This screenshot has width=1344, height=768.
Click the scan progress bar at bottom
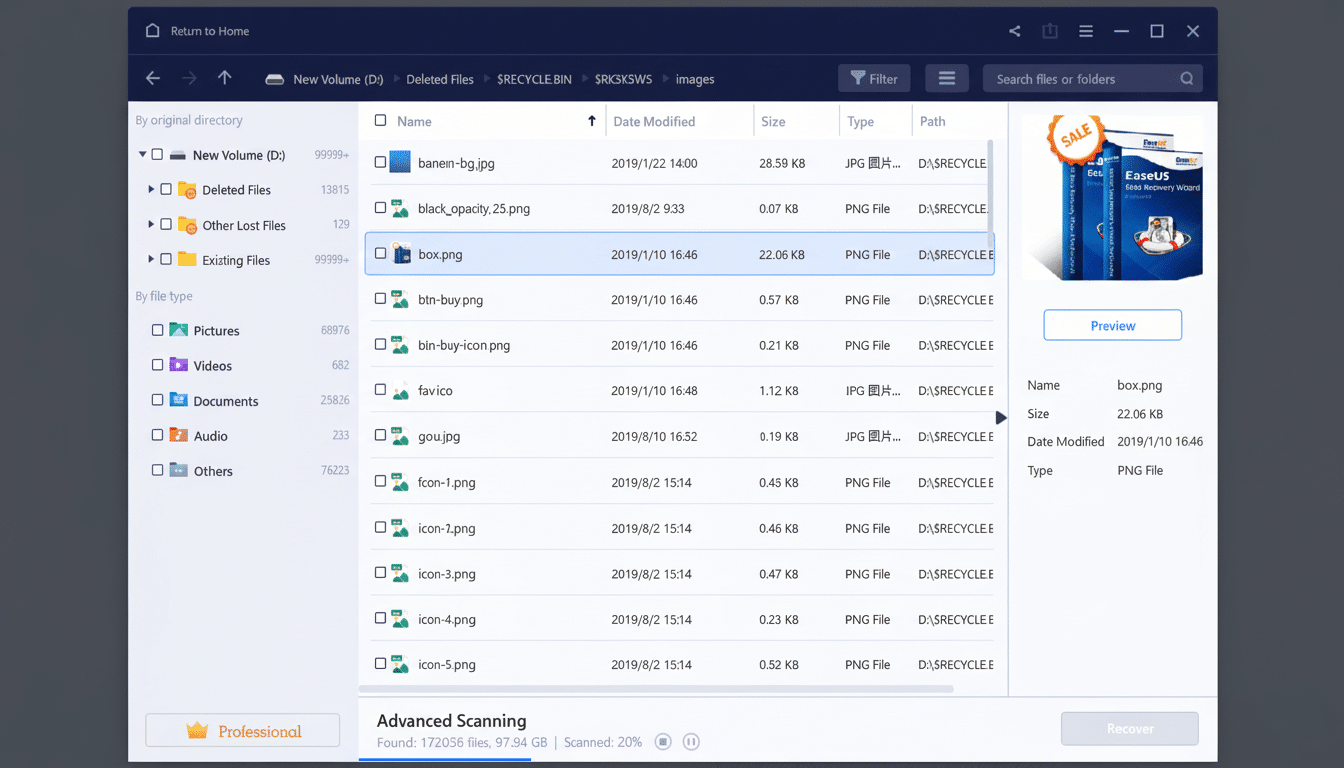445,762
